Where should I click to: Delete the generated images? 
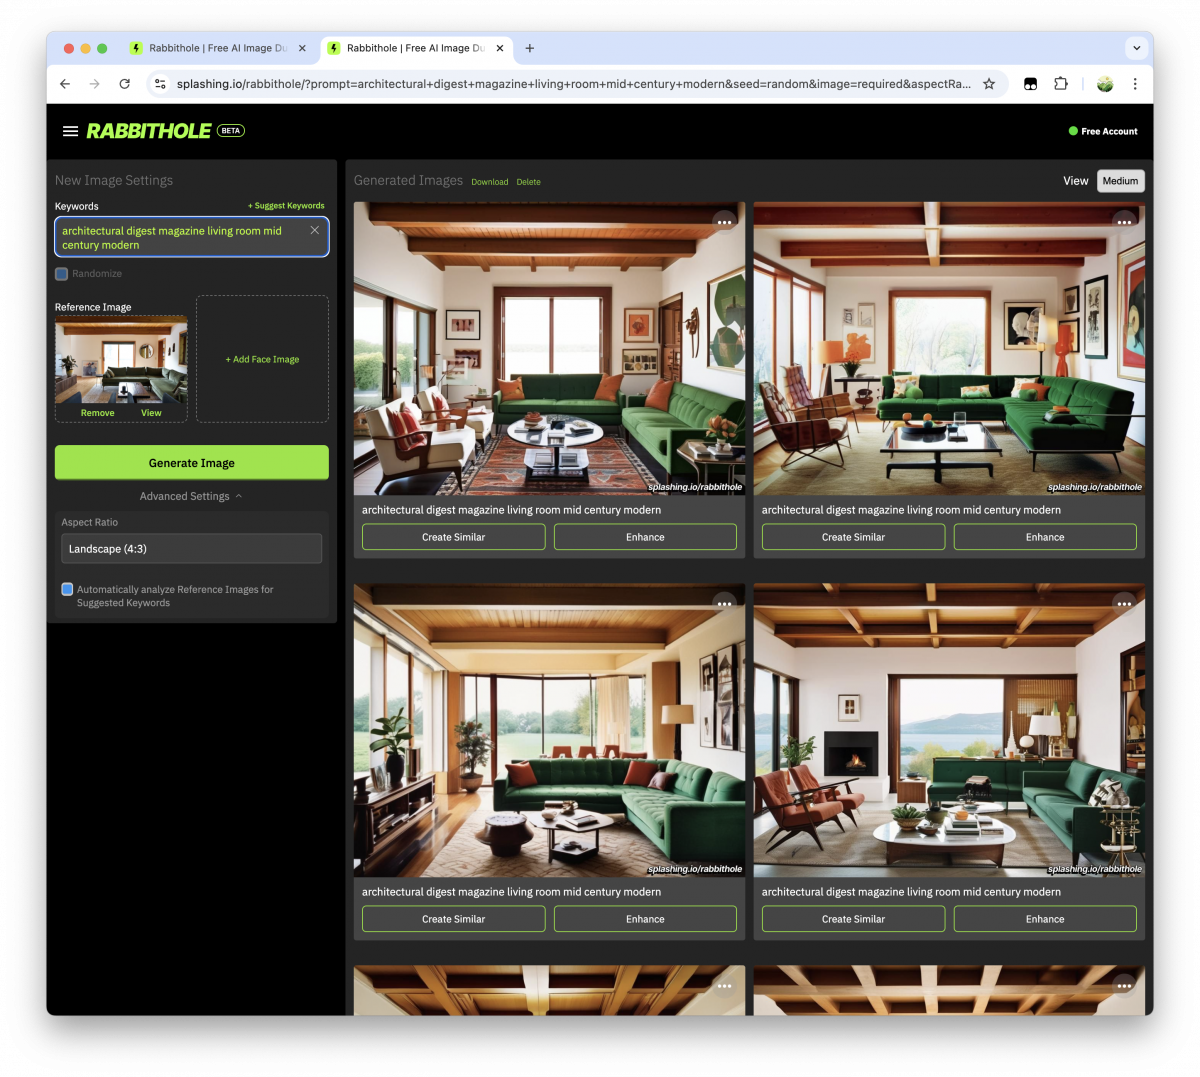point(529,182)
